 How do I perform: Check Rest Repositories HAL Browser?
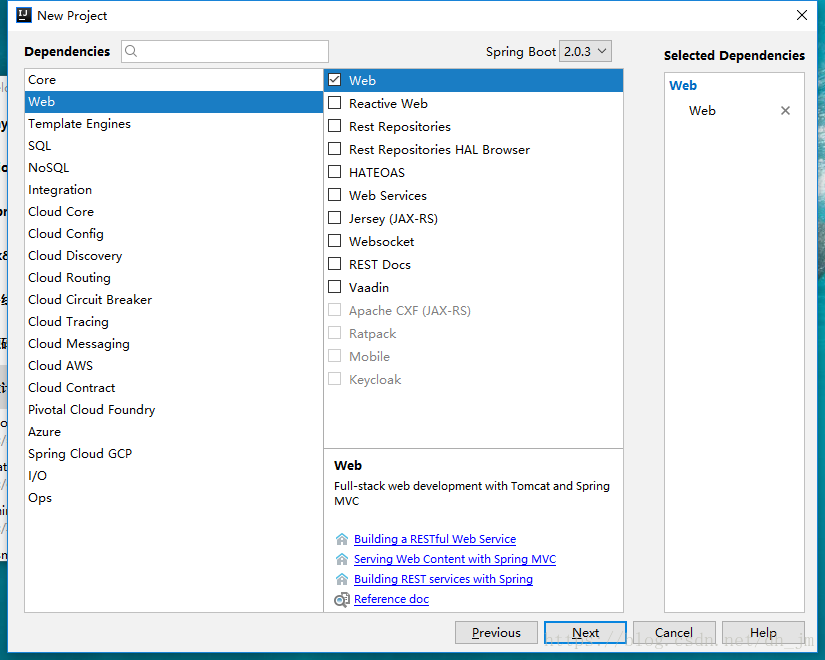[335, 149]
